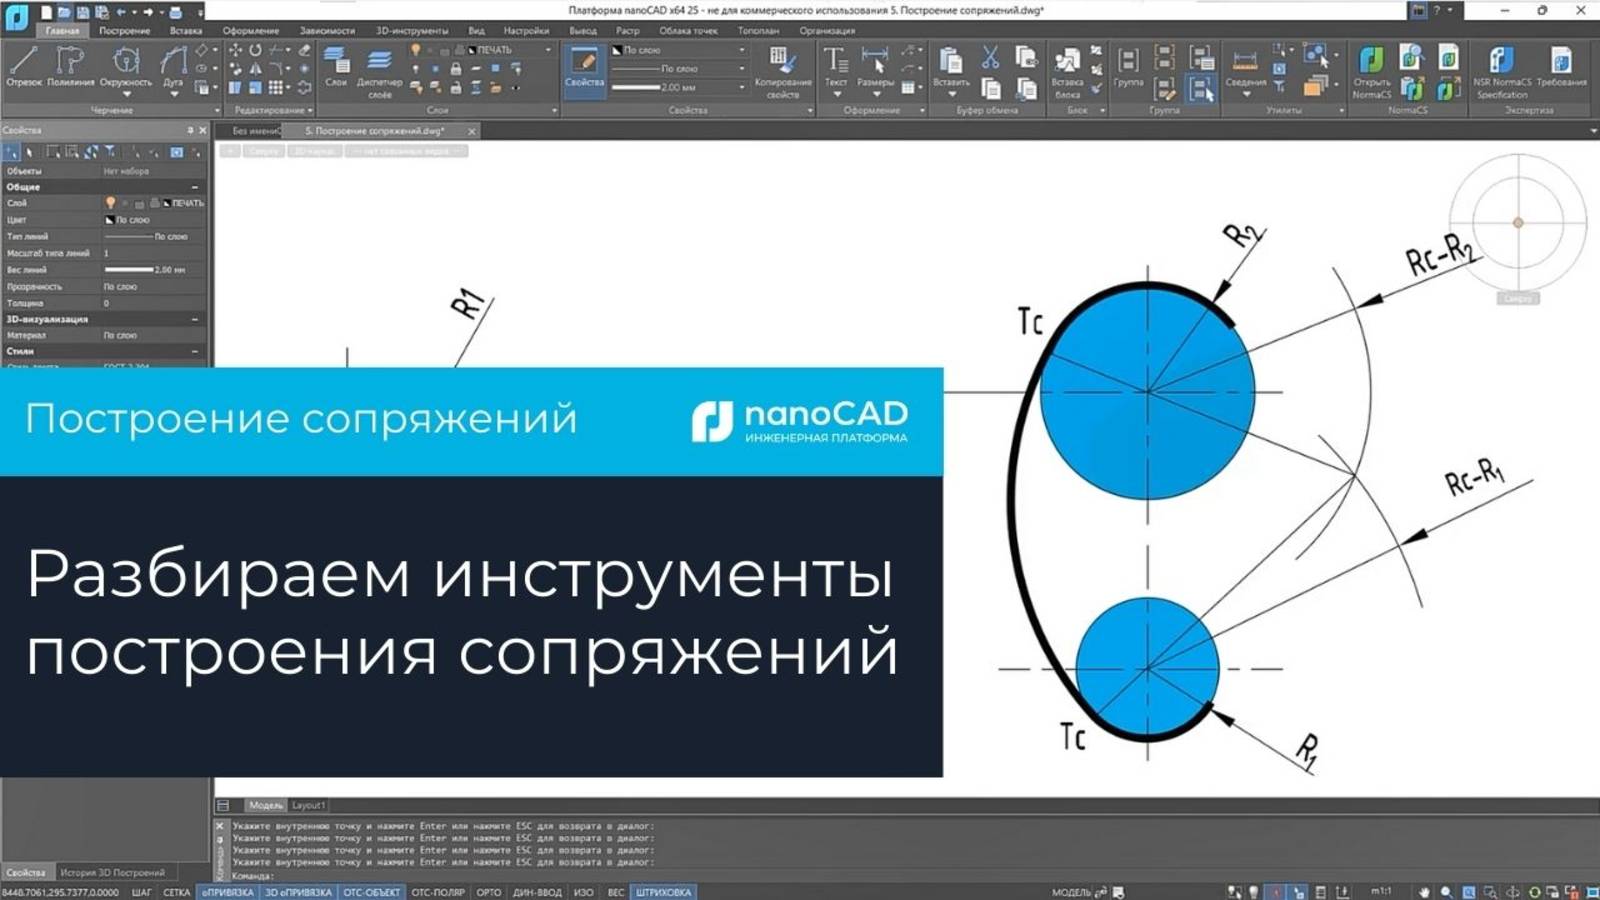1600x900 pixels.
Task: Toggle ОТС-ОБЪЕКТ object tracking
Action: [371, 892]
